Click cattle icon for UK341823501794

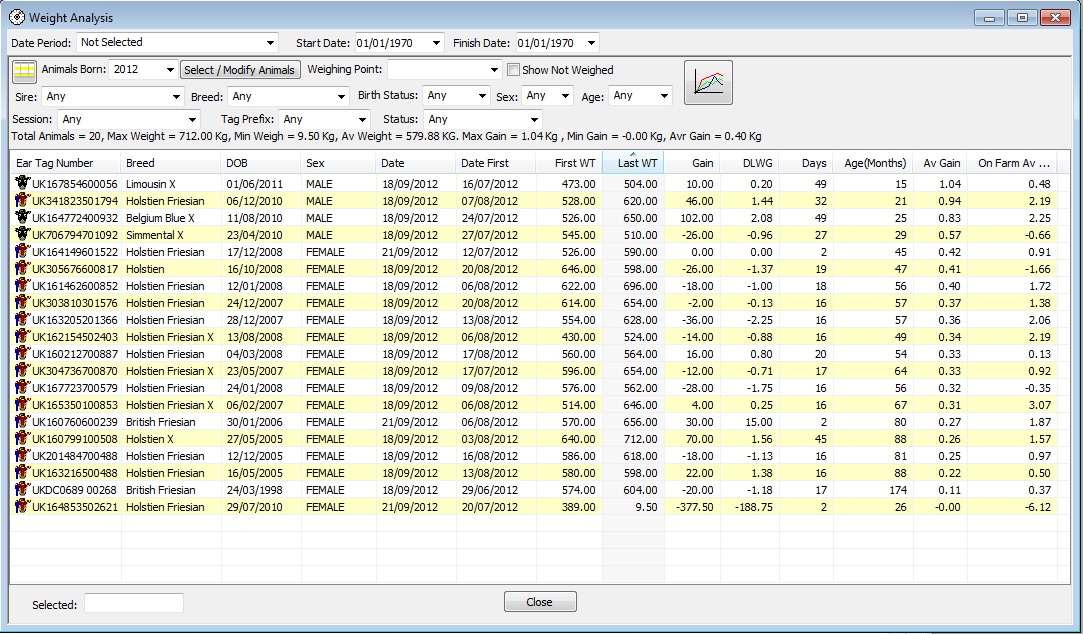pos(23,200)
